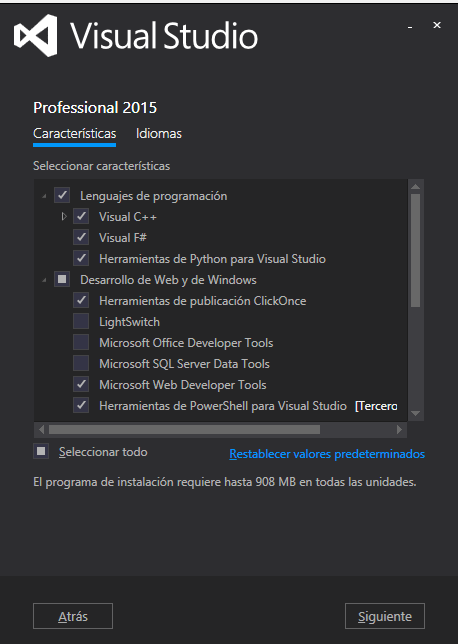Select the LightSwitch tree label
This screenshot has width=458, height=644.
pyautogui.click(x=129, y=322)
